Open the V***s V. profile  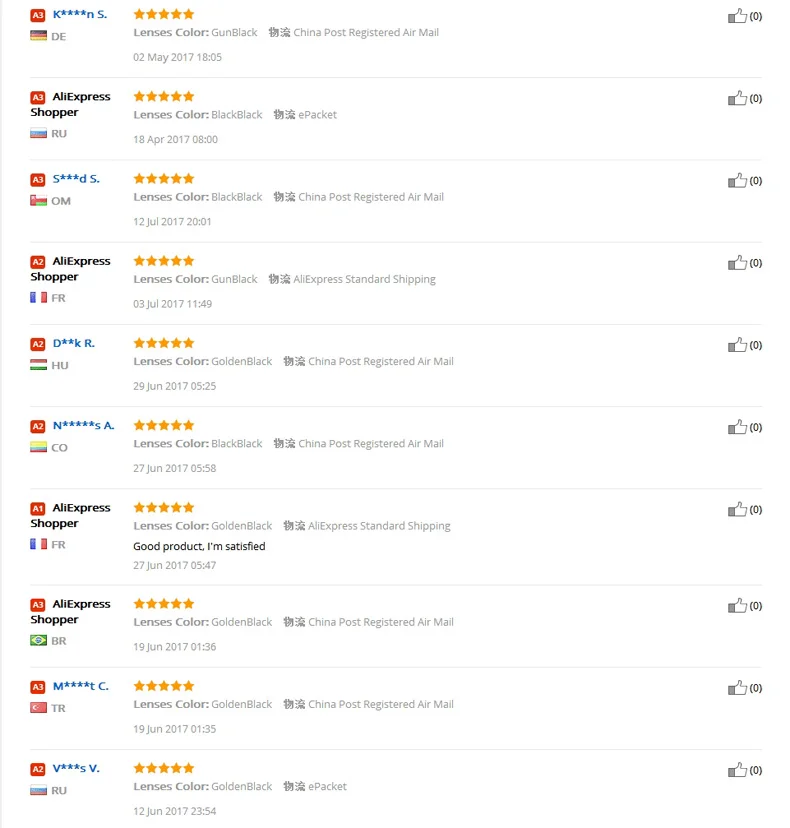[x=76, y=768]
